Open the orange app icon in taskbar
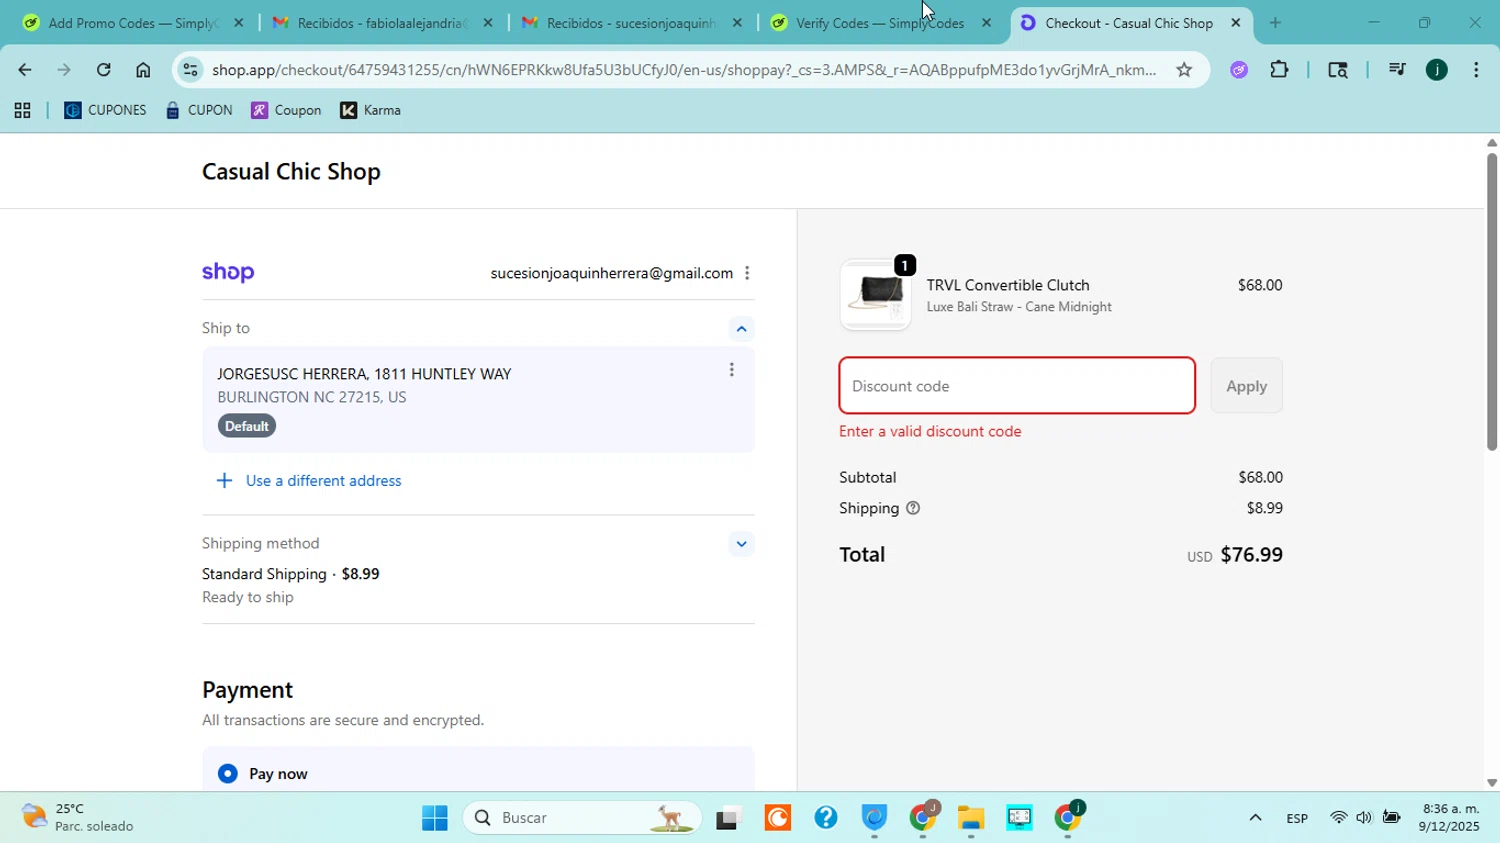Screen dimensions: 1500x843 [777, 818]
